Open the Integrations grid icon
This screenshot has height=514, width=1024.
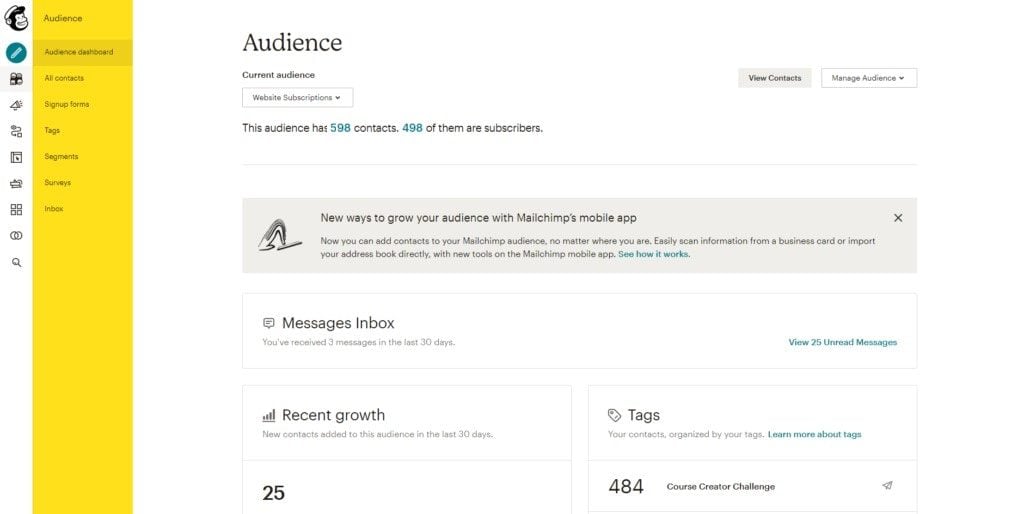[x=16, y=209]
